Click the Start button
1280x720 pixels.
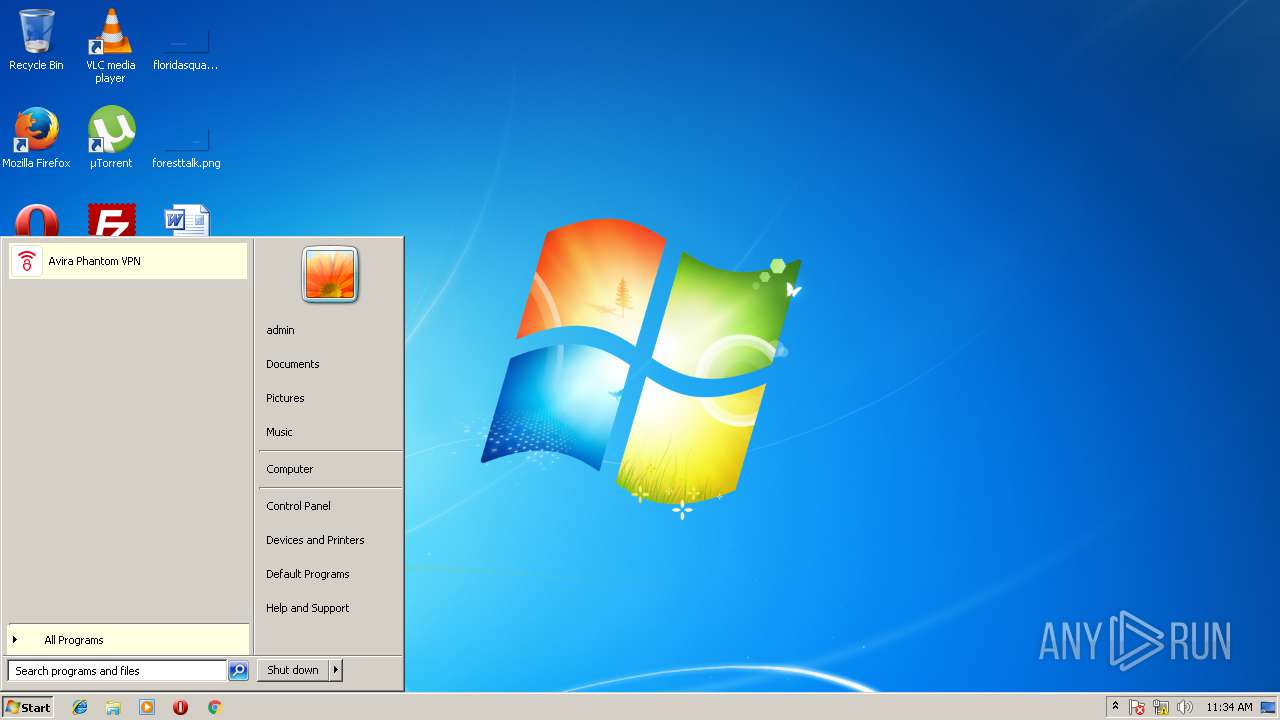(x=28, y=707)
